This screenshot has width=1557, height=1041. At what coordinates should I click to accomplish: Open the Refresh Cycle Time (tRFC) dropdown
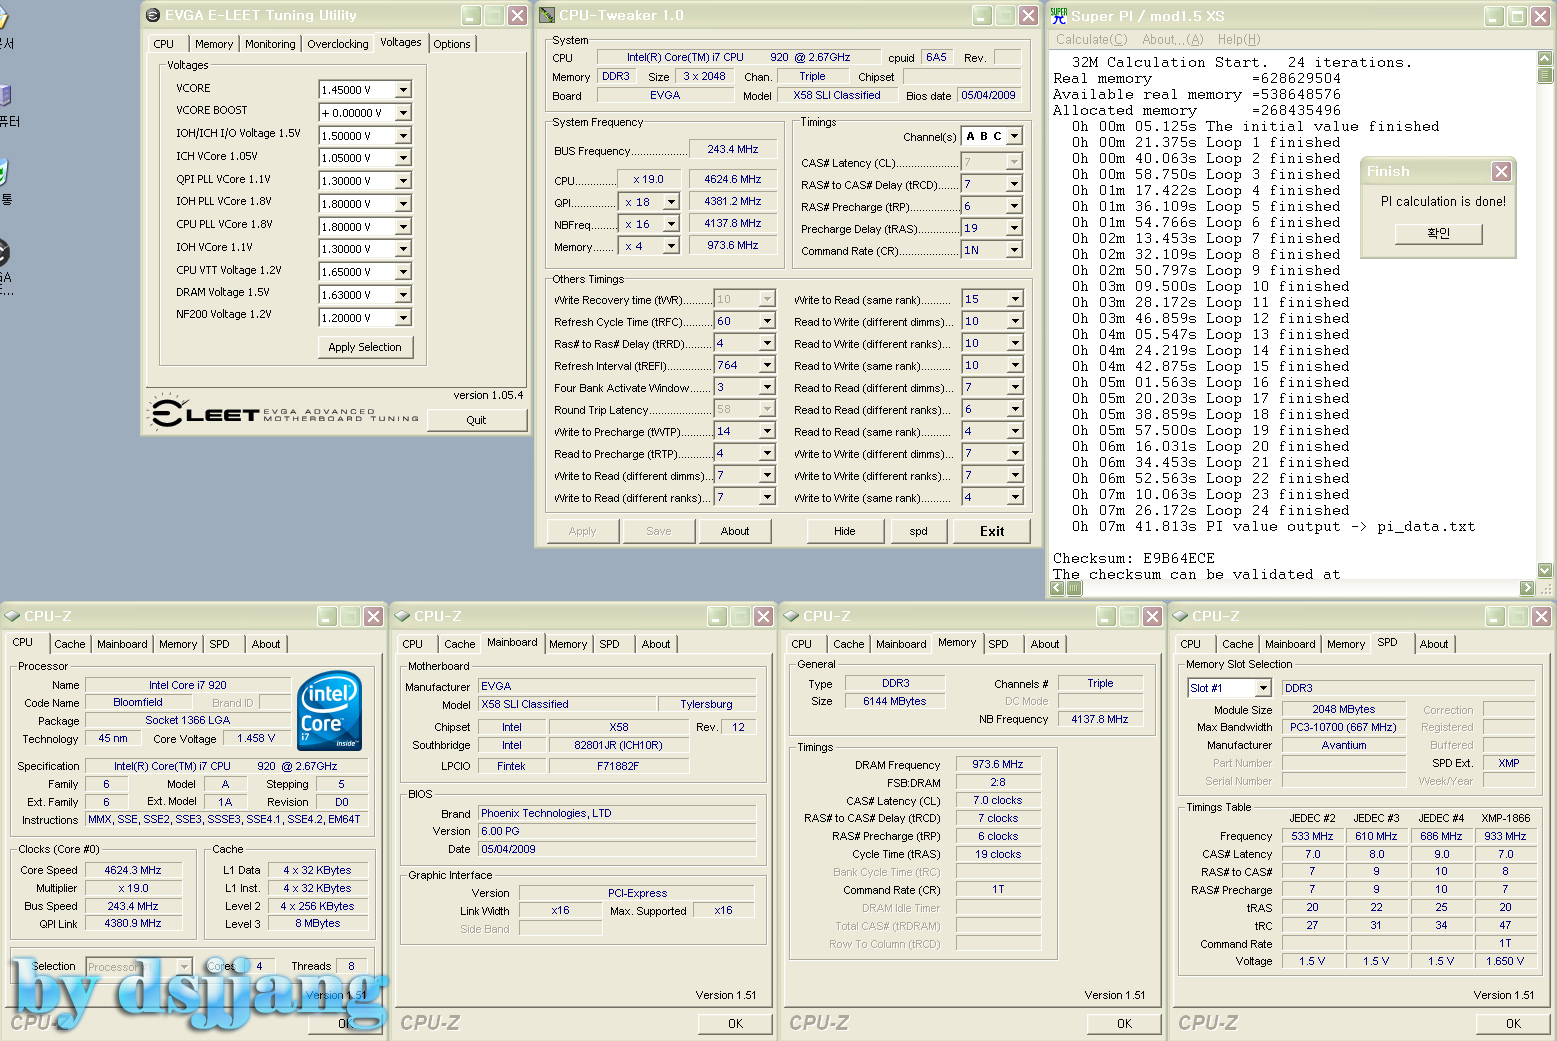pyautogui.click(x=767, y=322)
